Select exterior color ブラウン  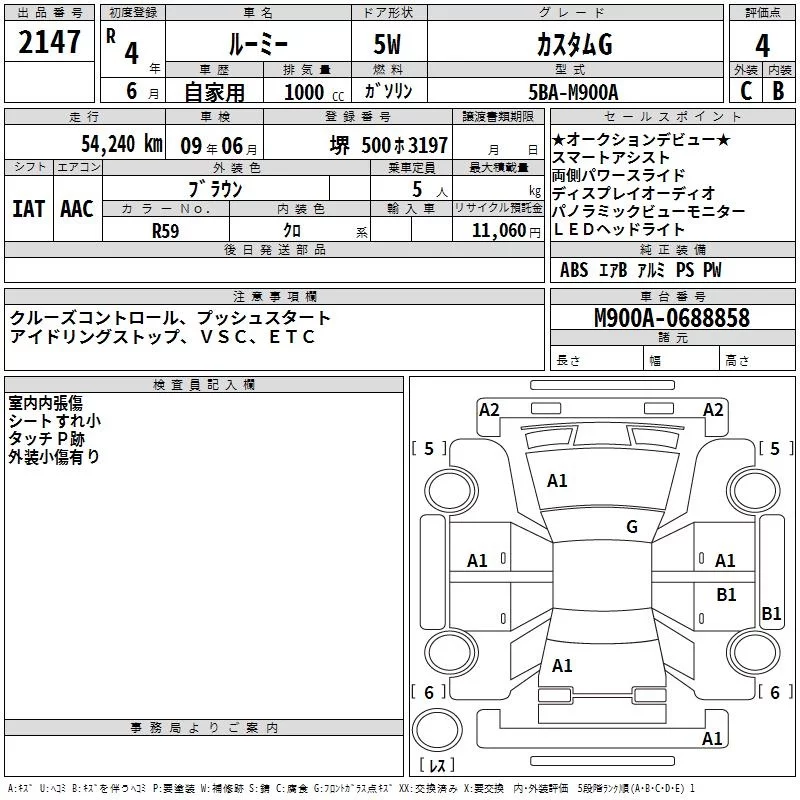point(215,189)
